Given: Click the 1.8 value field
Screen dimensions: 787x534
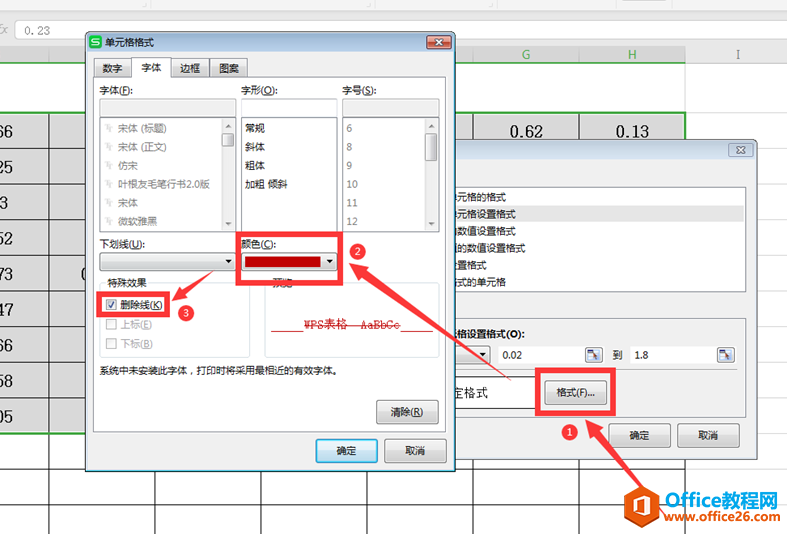Looking at the screenshot, I should (673, 355).
